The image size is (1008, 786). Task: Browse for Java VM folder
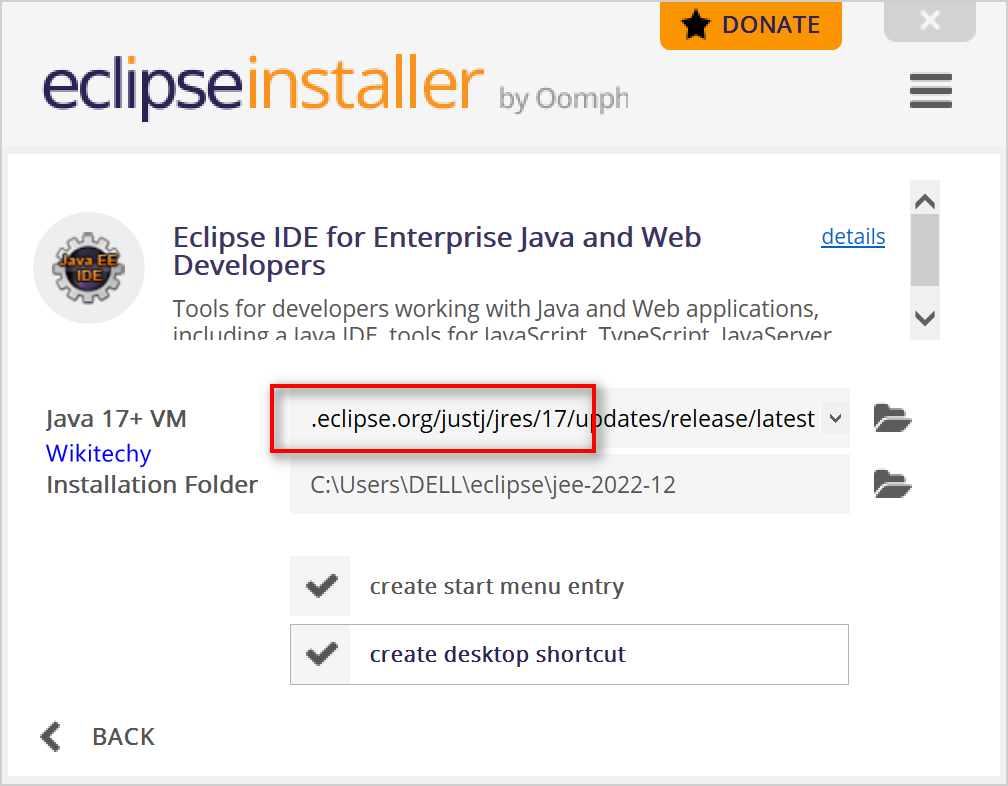pyautogui.click(x=892, y=418)
